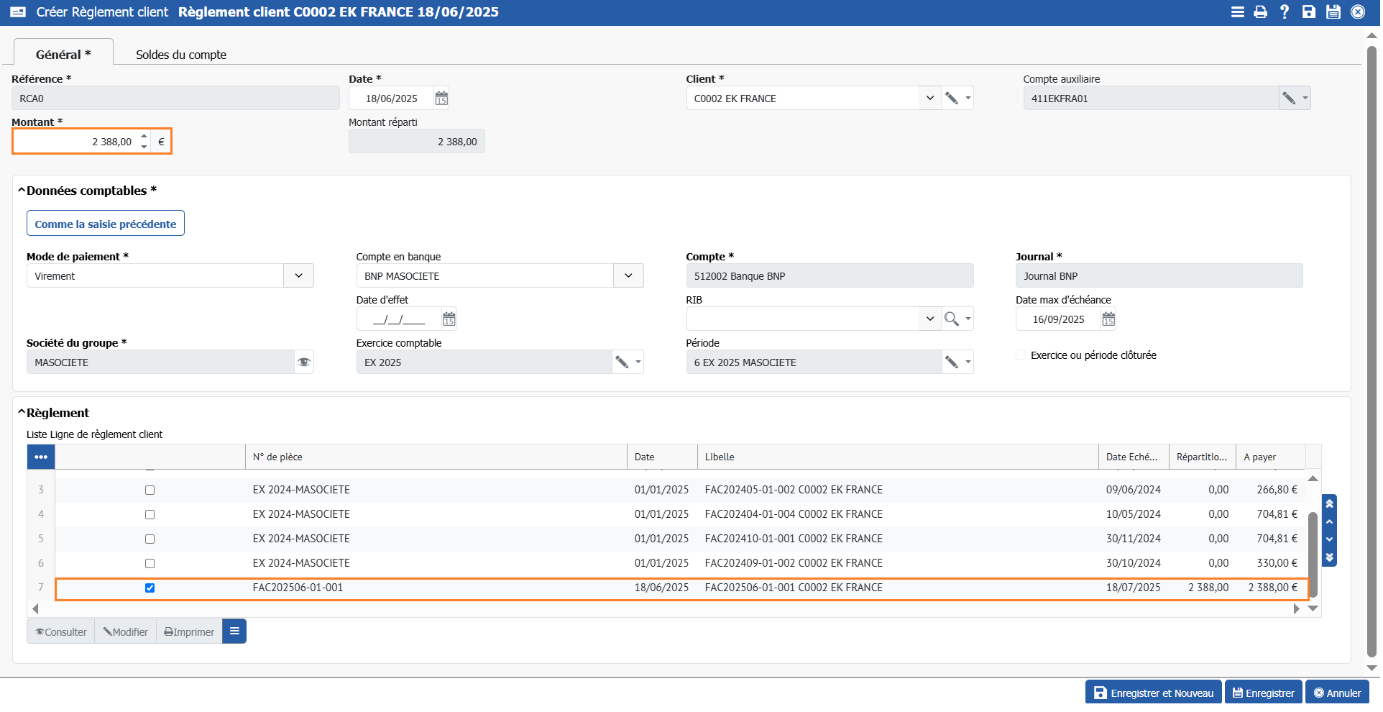This screenshot has height=712, width=1383.
Task: Click the magnifier icon next to RIB
Action: (951, 319)
